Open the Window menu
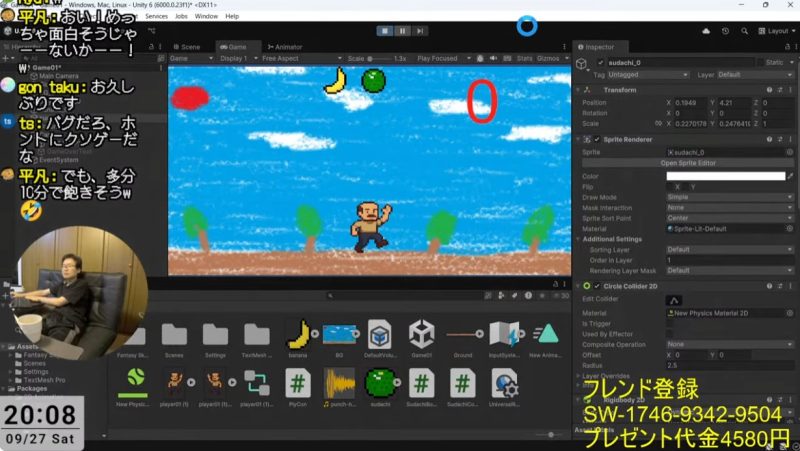 [206, 17]
